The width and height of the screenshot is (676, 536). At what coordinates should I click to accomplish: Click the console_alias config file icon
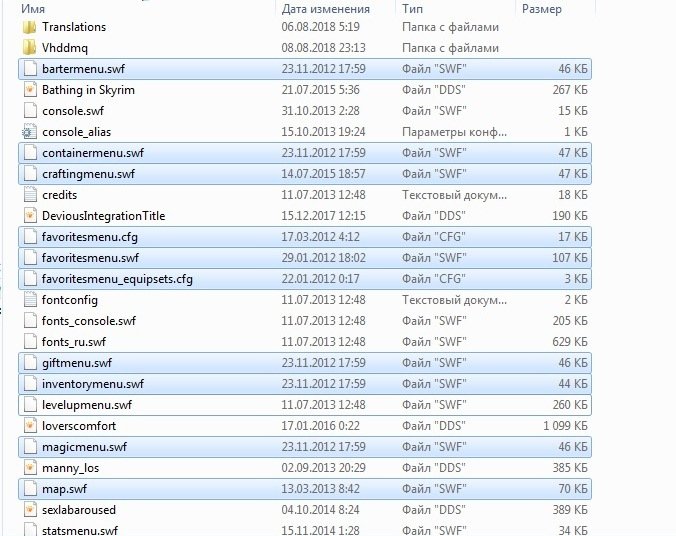(29, 132)
